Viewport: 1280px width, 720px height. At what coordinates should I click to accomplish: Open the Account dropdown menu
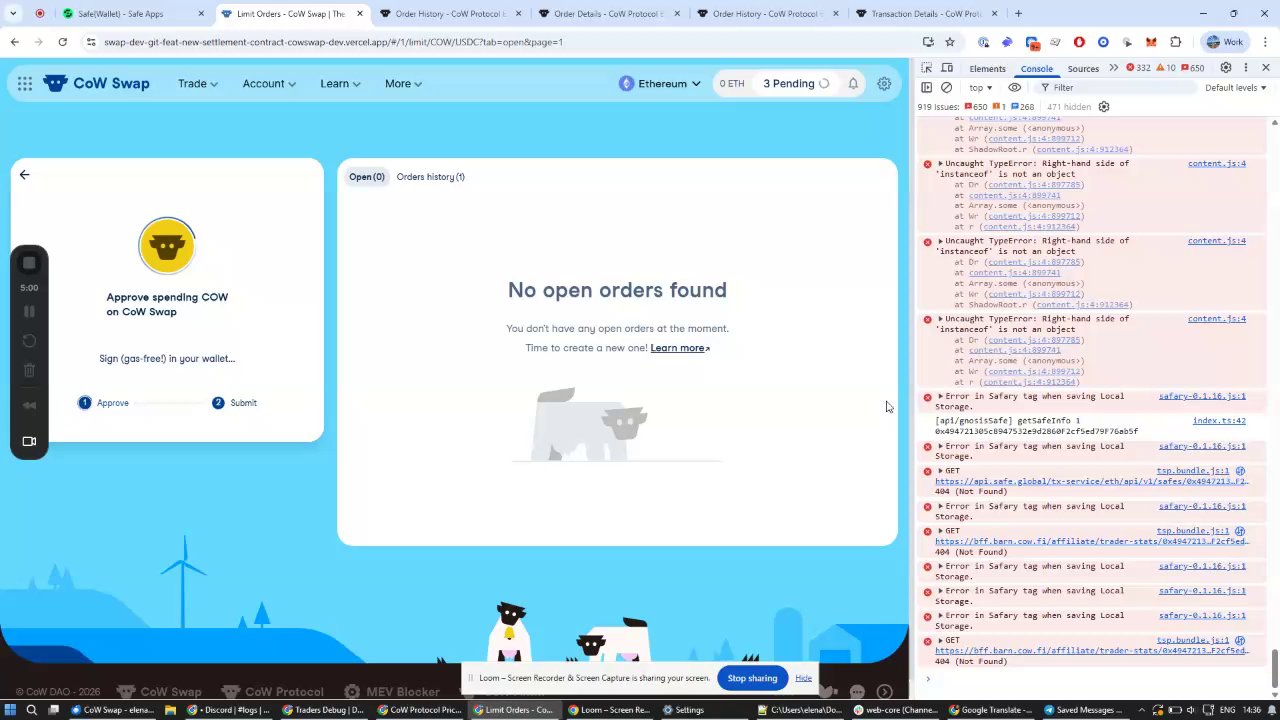pos(269,84)
